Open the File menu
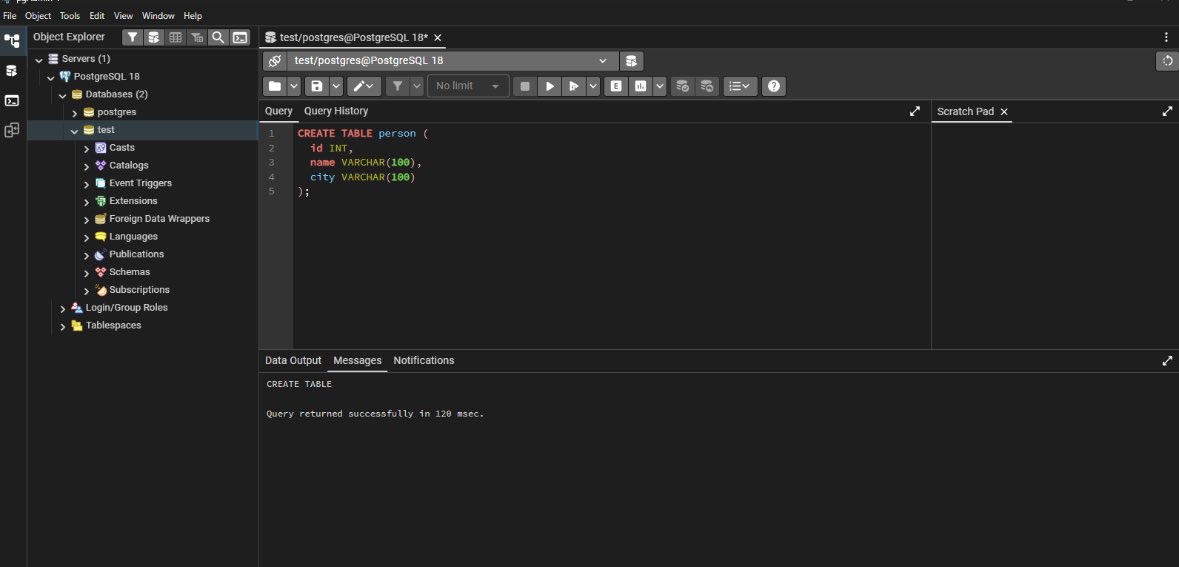Screen dimensions: 1179x567 tap(10, 16)
